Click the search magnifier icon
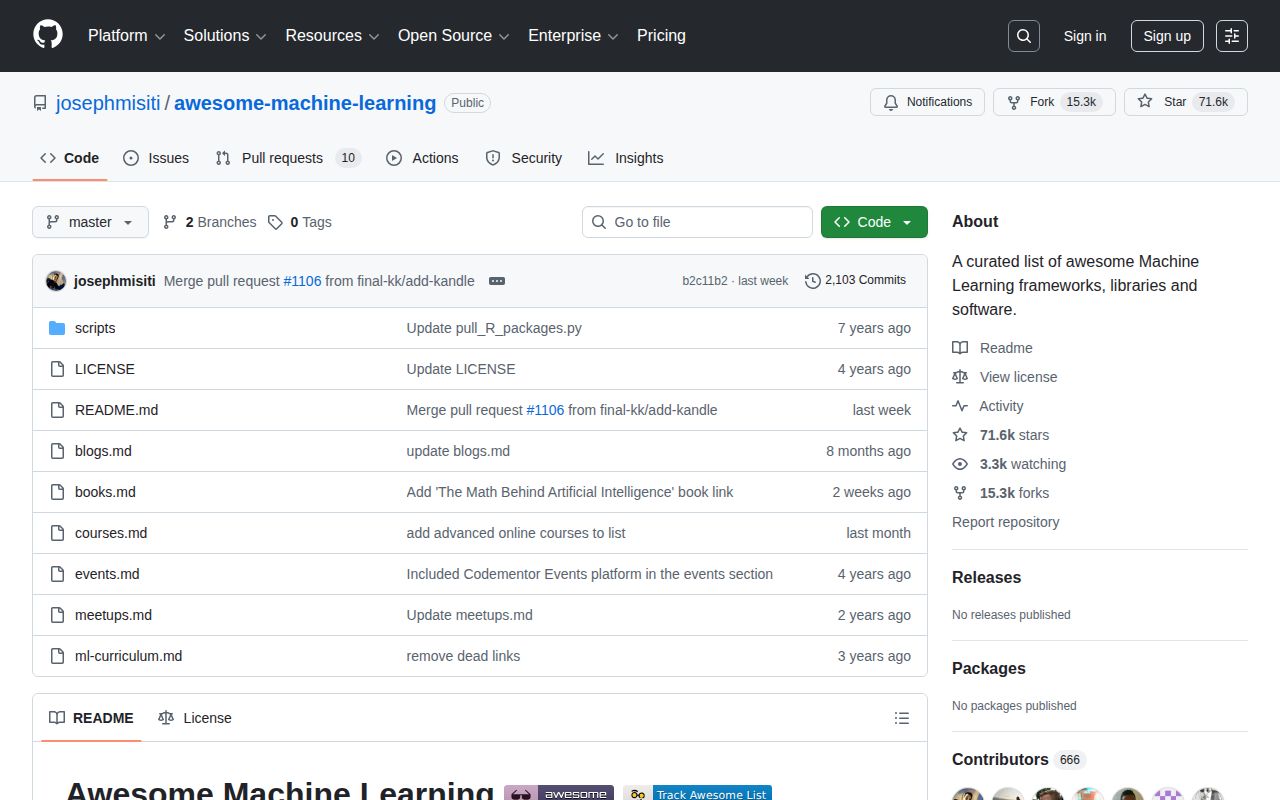Image resolution: width=1280 pixels, height=800 pixels. click(x=1023, y=36)
